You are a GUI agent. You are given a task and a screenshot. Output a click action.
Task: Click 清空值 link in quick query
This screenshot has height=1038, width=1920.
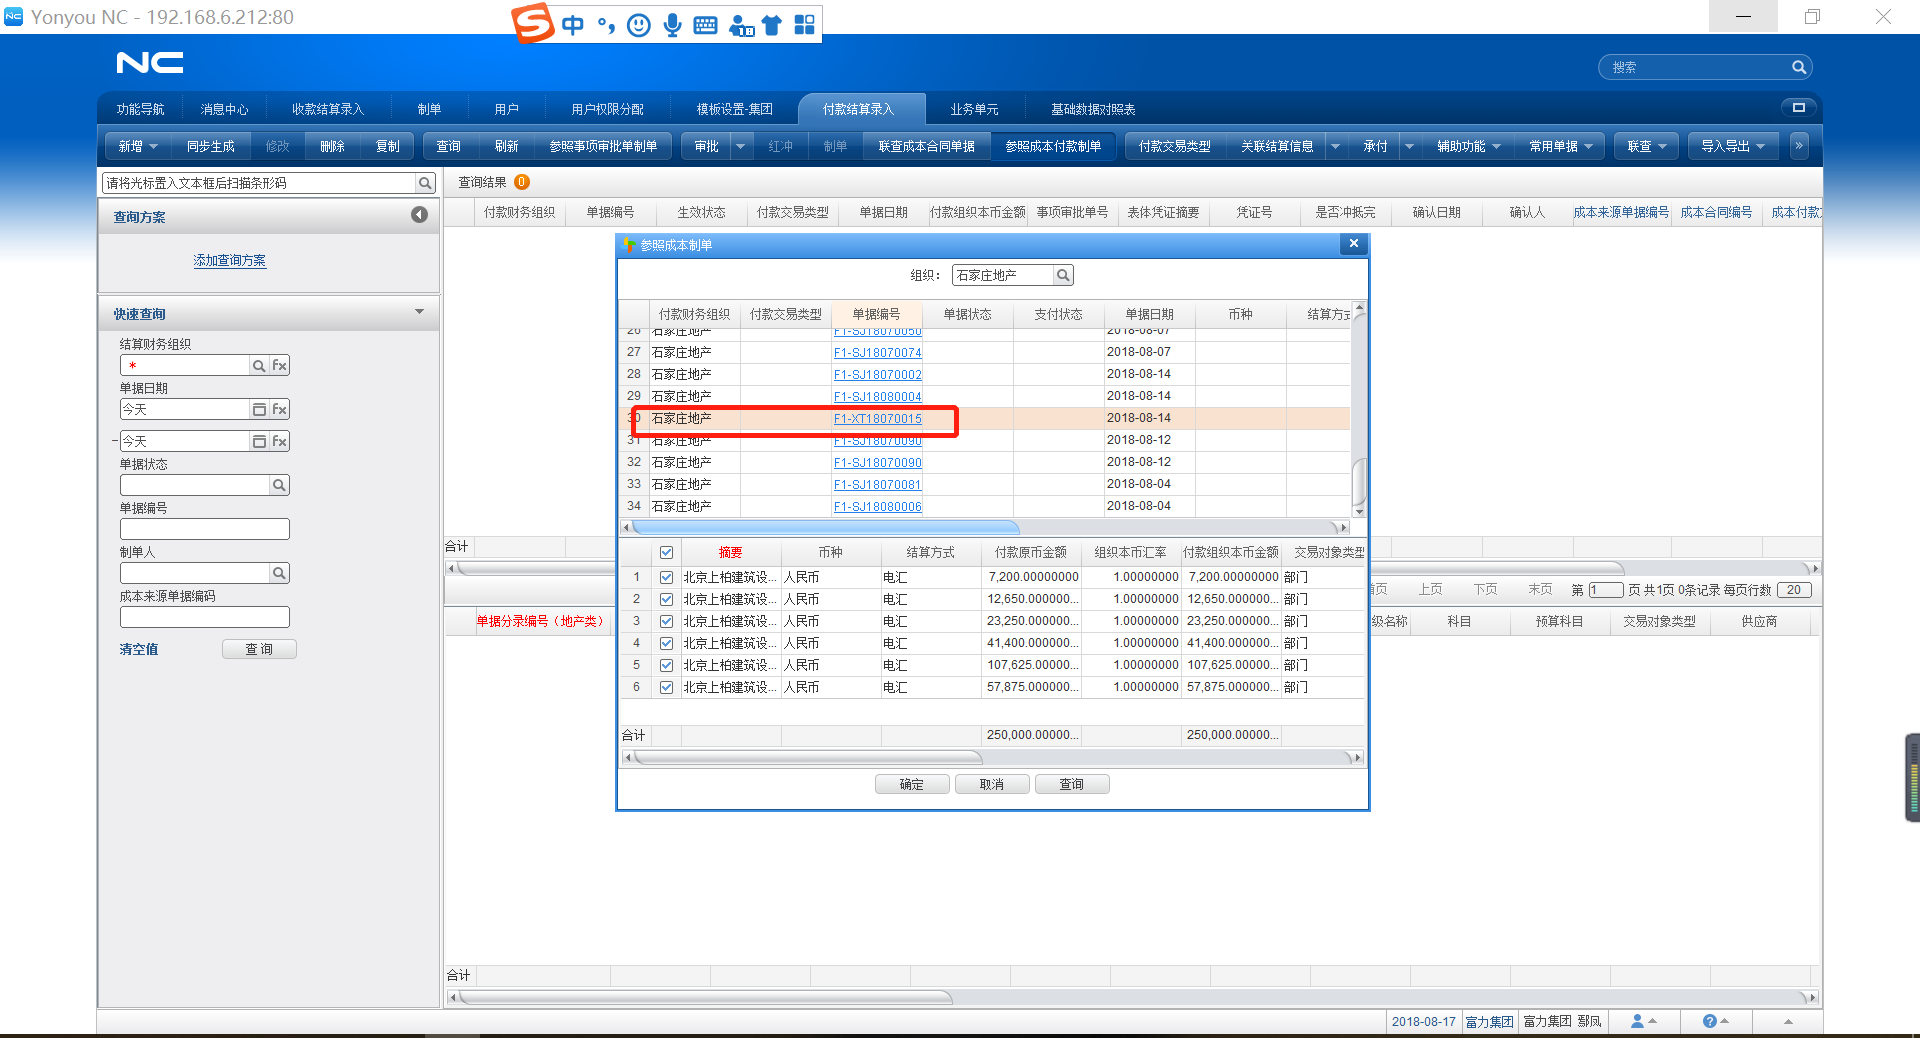pos(139,649)
